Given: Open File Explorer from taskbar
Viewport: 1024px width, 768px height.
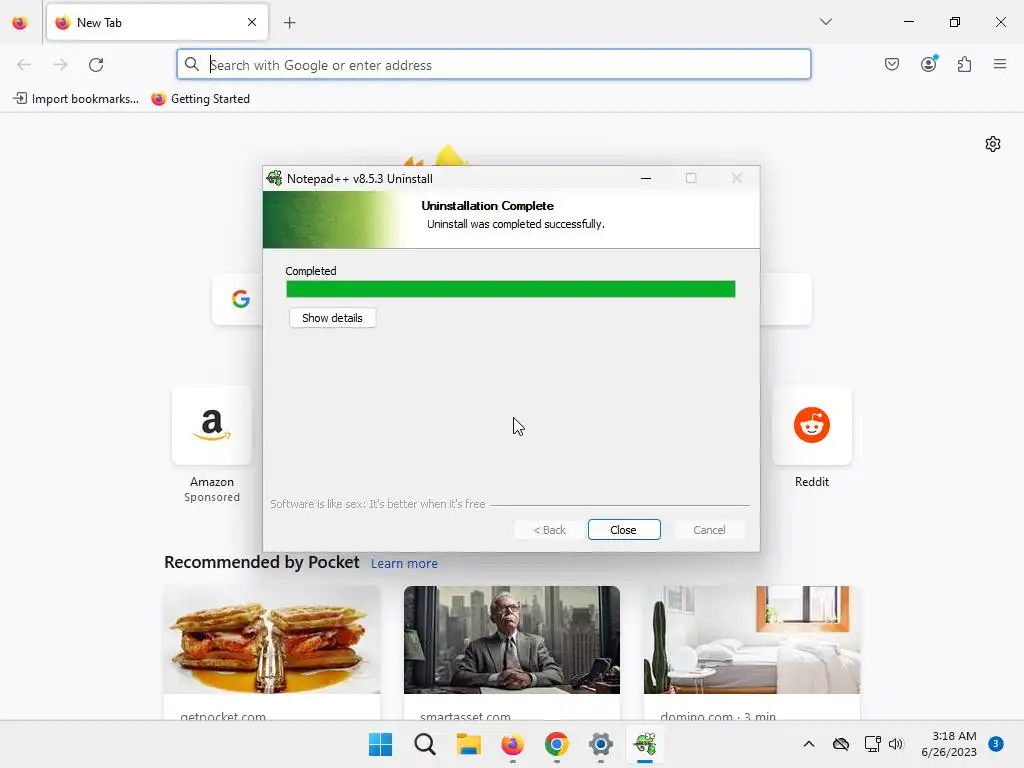Looking at the screenshot, I should pyautogui.click(x=468, y=744).
